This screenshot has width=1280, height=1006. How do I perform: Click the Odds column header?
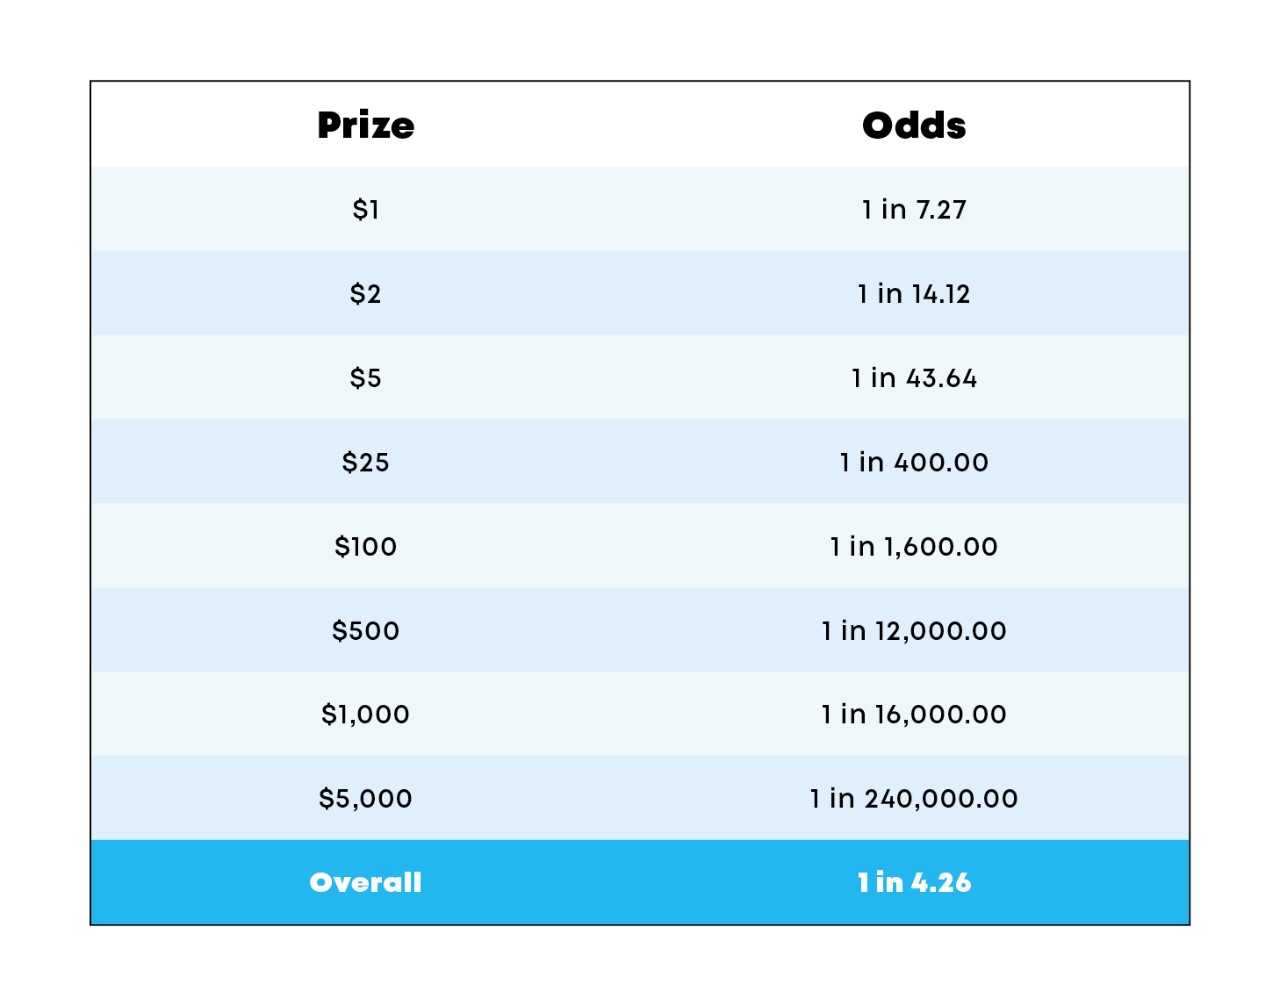(914, 125)
